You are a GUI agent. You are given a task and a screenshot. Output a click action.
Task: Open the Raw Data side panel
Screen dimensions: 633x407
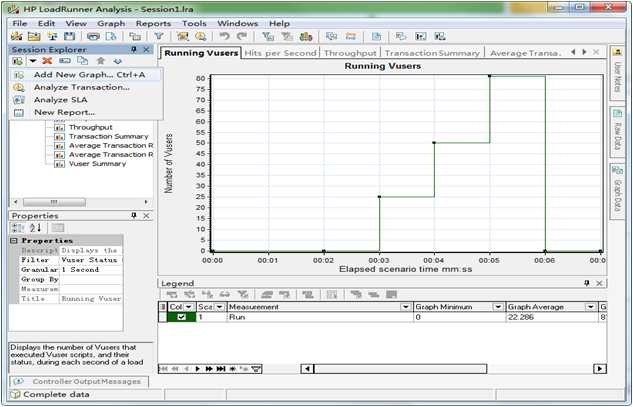click(617, 134)
